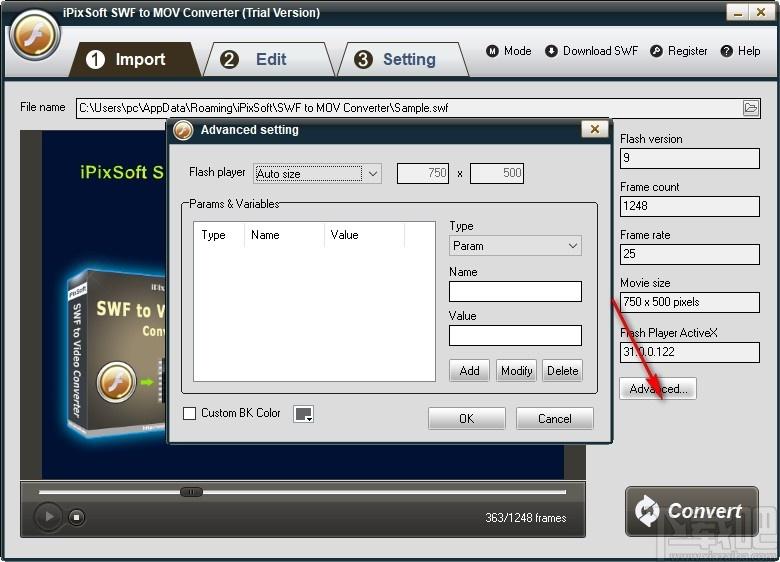Screen dimensions: 780x562
Task: Click the Flash version field
Action: [x=689, y=158]
